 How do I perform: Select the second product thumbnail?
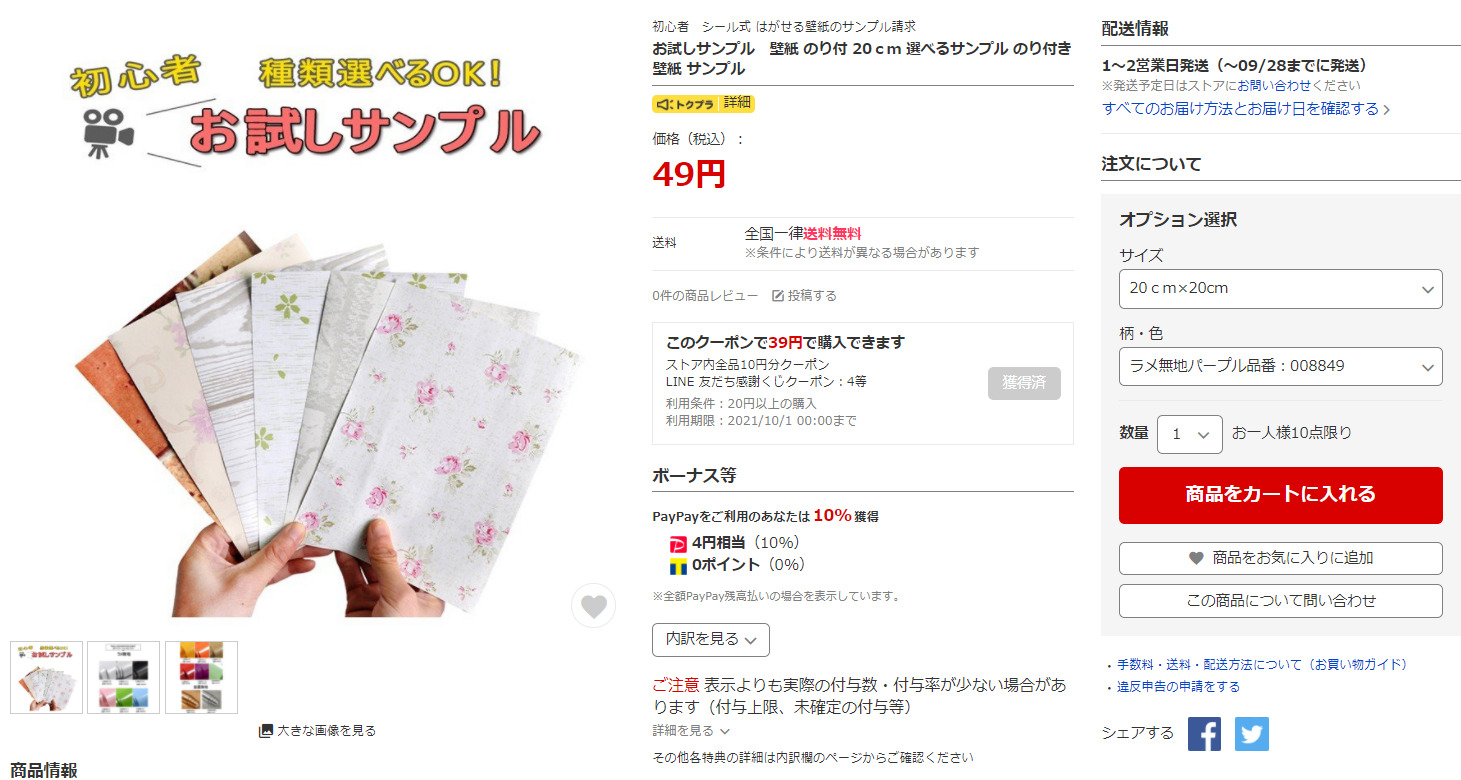(x=123, y=677)
